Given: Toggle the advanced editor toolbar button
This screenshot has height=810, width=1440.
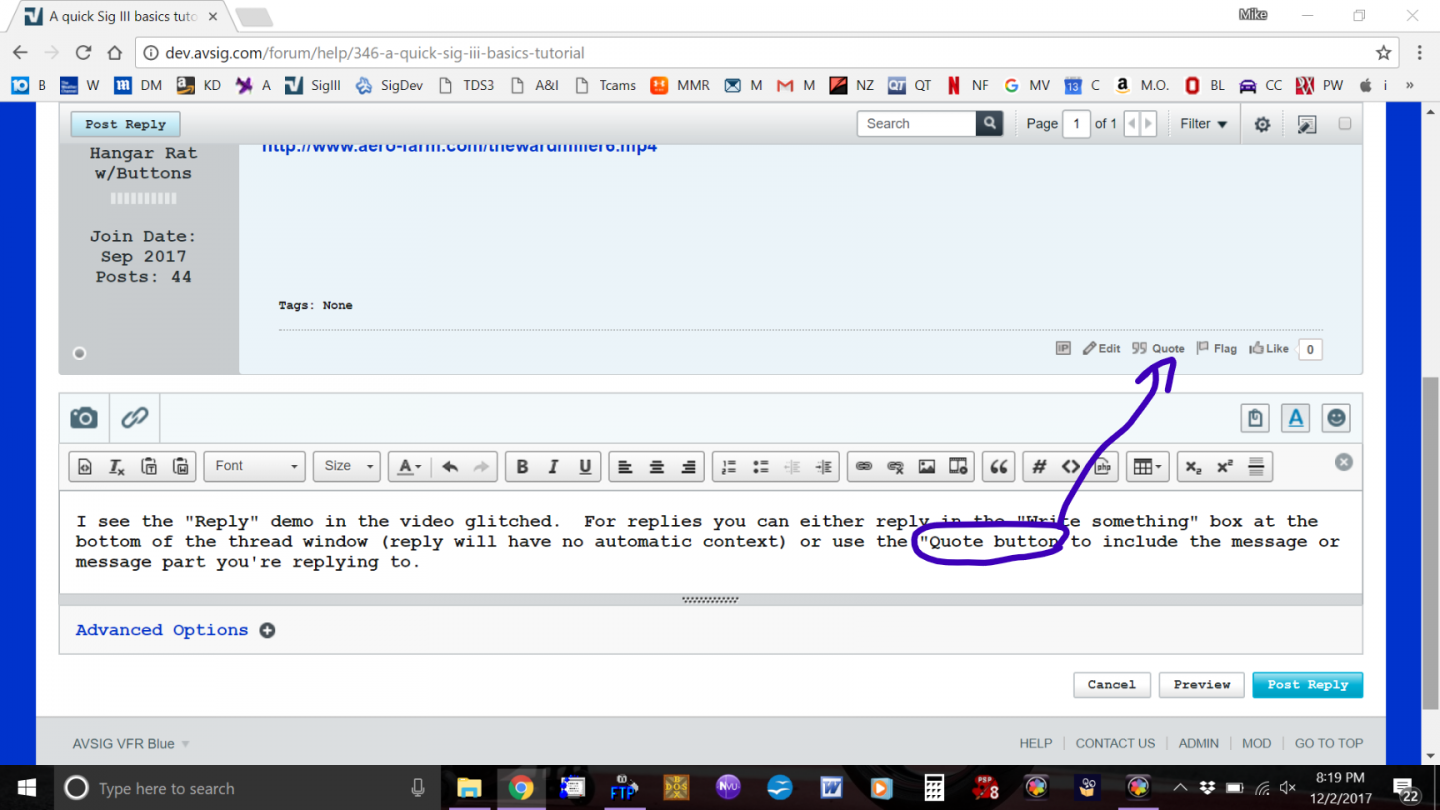Looking at the screenshot, I should click(1296, 418).
